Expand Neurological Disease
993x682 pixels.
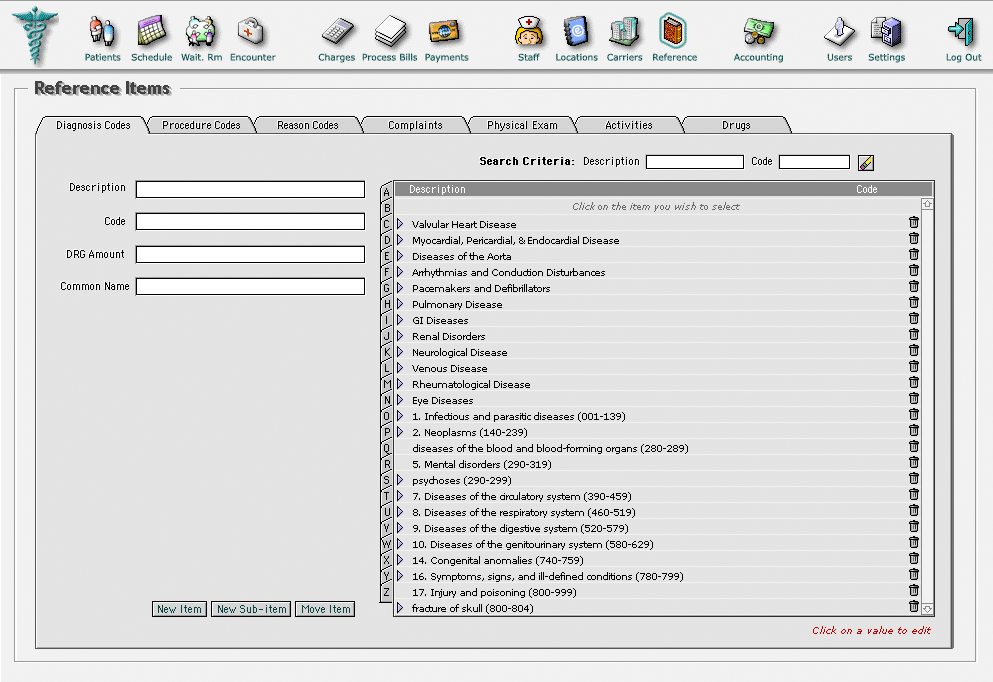click(400, 351)
